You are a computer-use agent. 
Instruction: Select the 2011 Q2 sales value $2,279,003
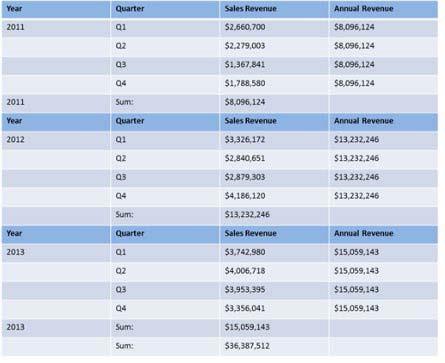[245, 46]
